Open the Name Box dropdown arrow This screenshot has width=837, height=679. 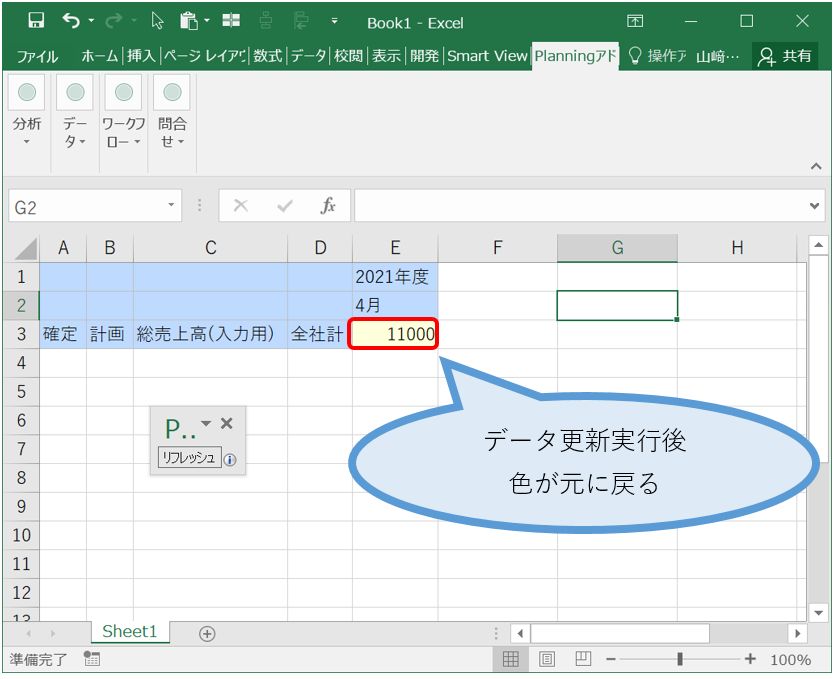(x=170, y=206)
